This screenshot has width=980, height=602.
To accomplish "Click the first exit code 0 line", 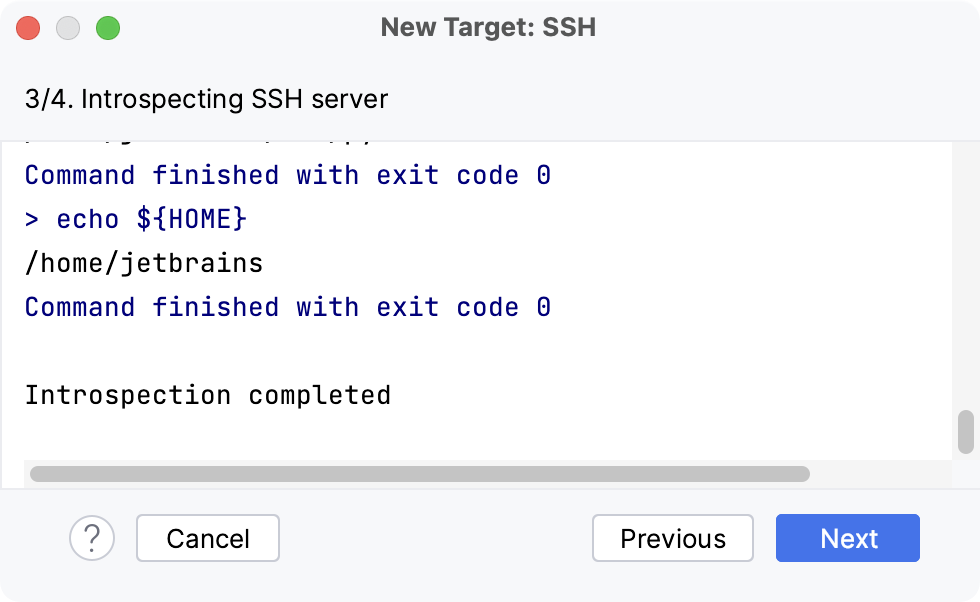I will pyautogui.click(x=286, y=175).
